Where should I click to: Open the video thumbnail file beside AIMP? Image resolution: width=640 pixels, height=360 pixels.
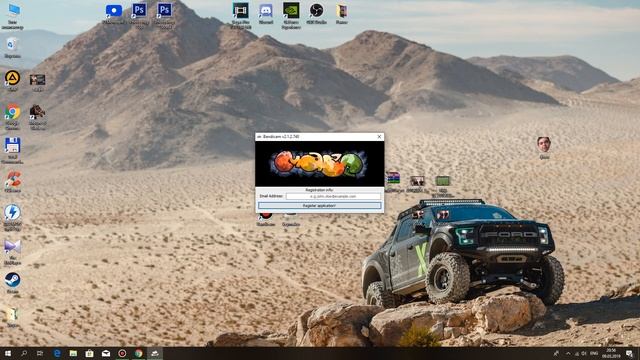[x=38, y=82]
